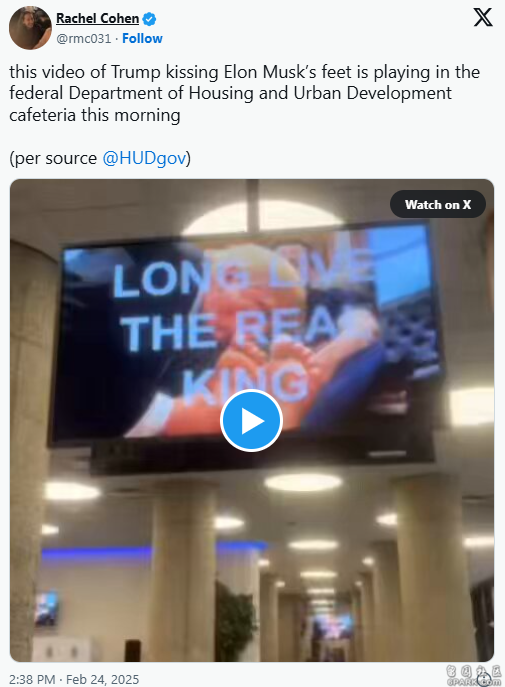Screen dimensions: 505x687
Task: Click the tweet text about Trump video
Action: (244, 93)
